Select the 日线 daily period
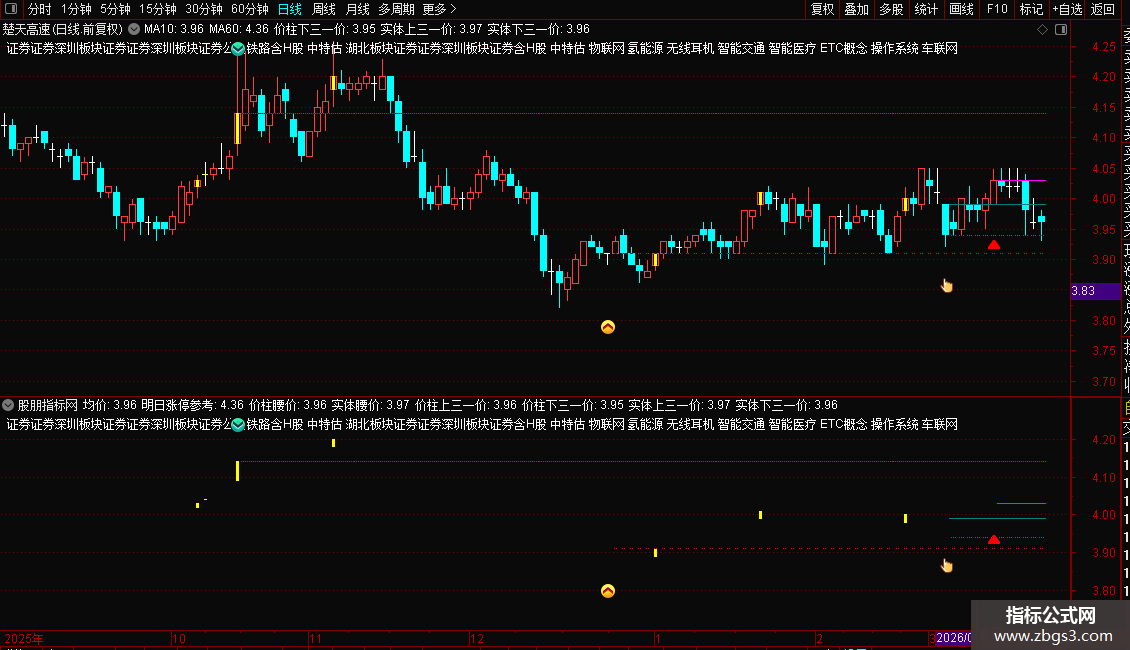Viewport: 1130px width, 650px height. pos(290,9)
